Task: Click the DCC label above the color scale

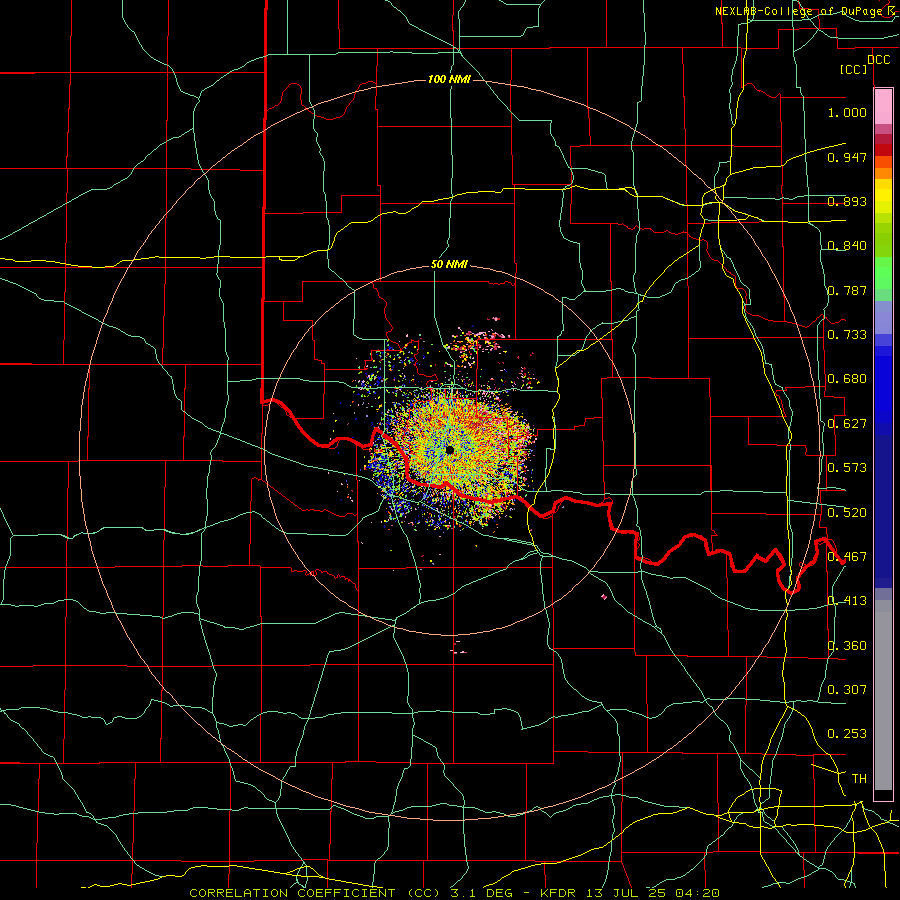Action: tap(878, 59)
